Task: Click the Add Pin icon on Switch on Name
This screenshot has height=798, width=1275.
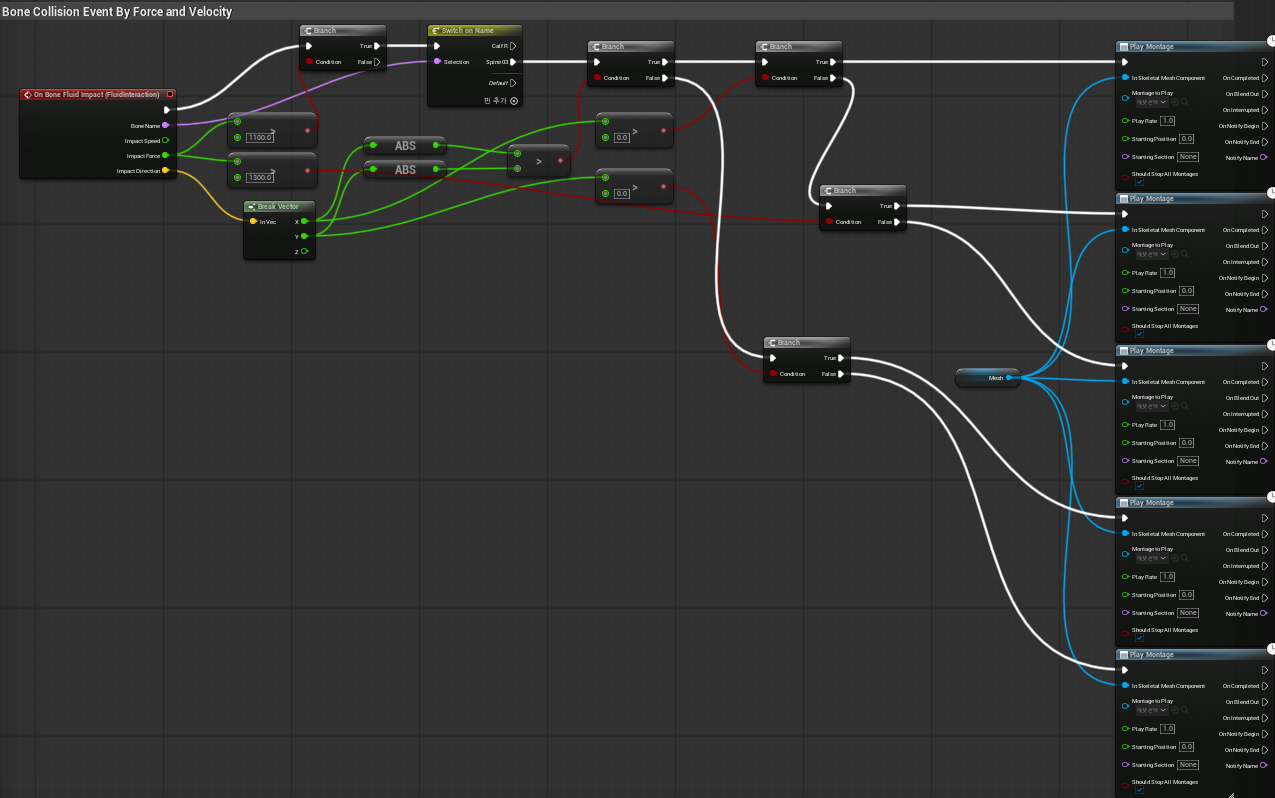Action: (x=514, y=100)
